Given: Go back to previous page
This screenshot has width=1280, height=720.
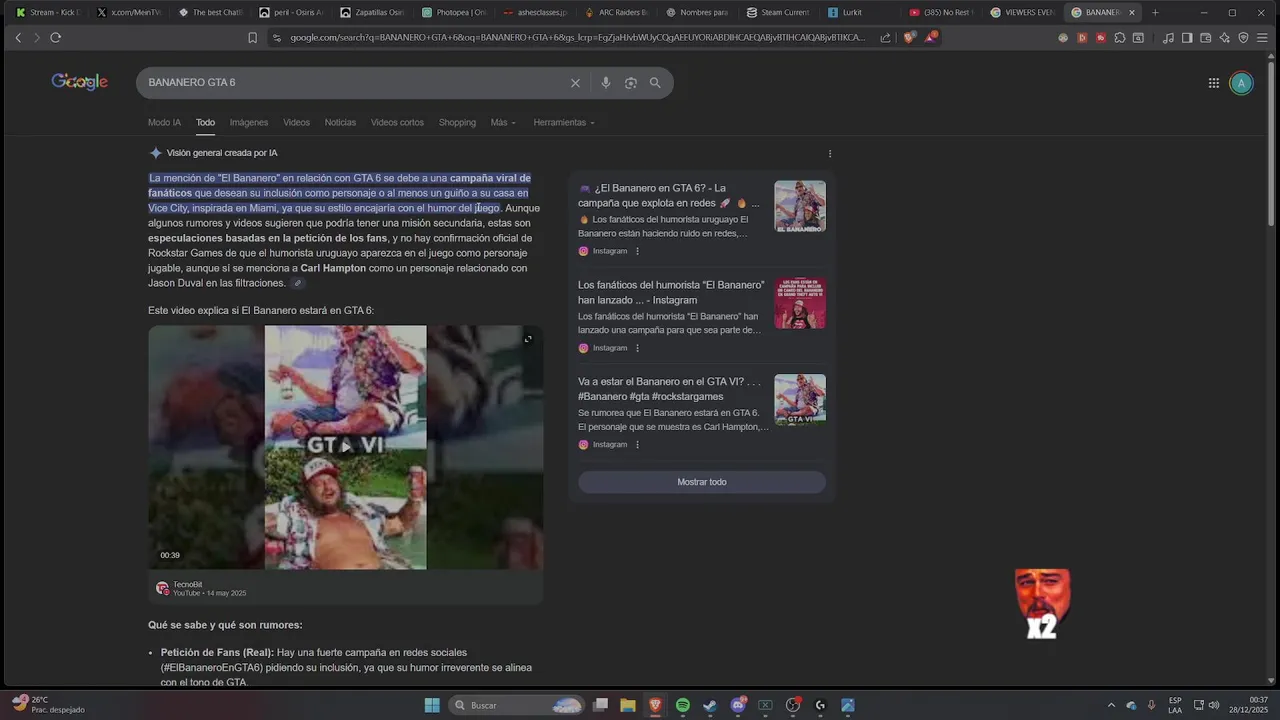Looking at the screenshot, I should (x=18, y=38).
